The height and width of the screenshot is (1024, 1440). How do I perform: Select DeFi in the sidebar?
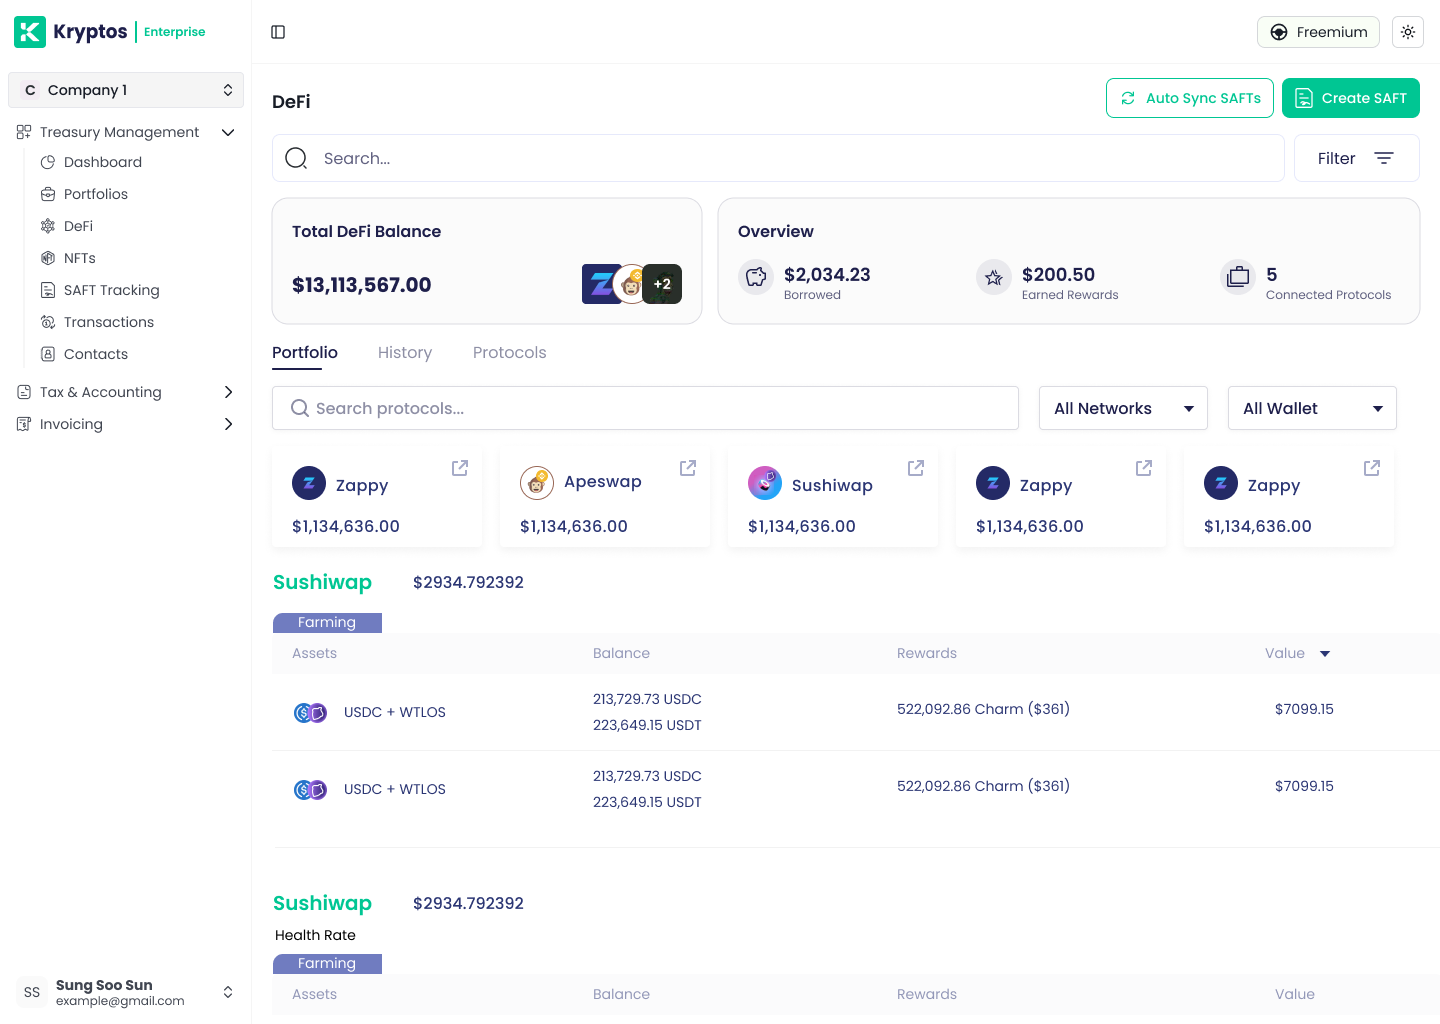78,226
